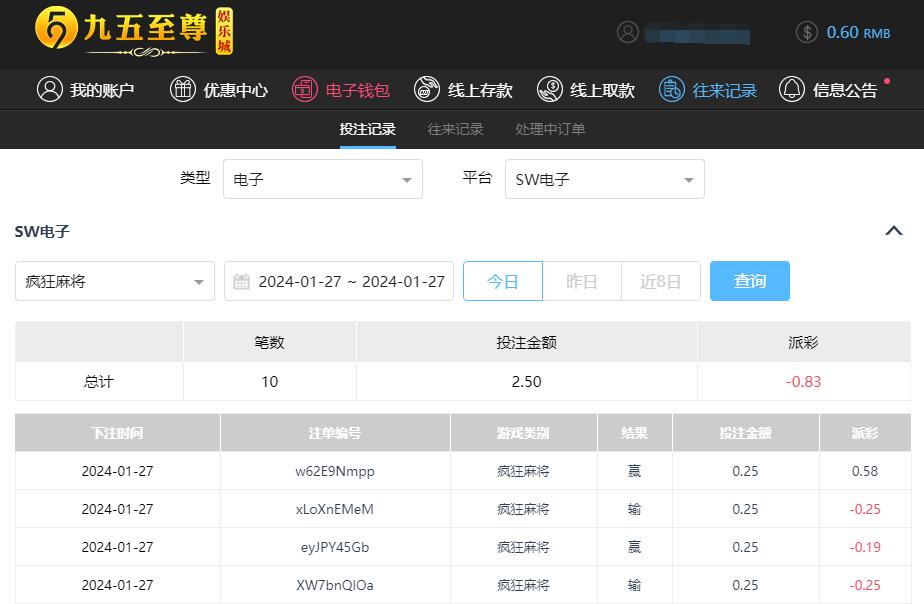Click the 查询 search button

point(750,281)
